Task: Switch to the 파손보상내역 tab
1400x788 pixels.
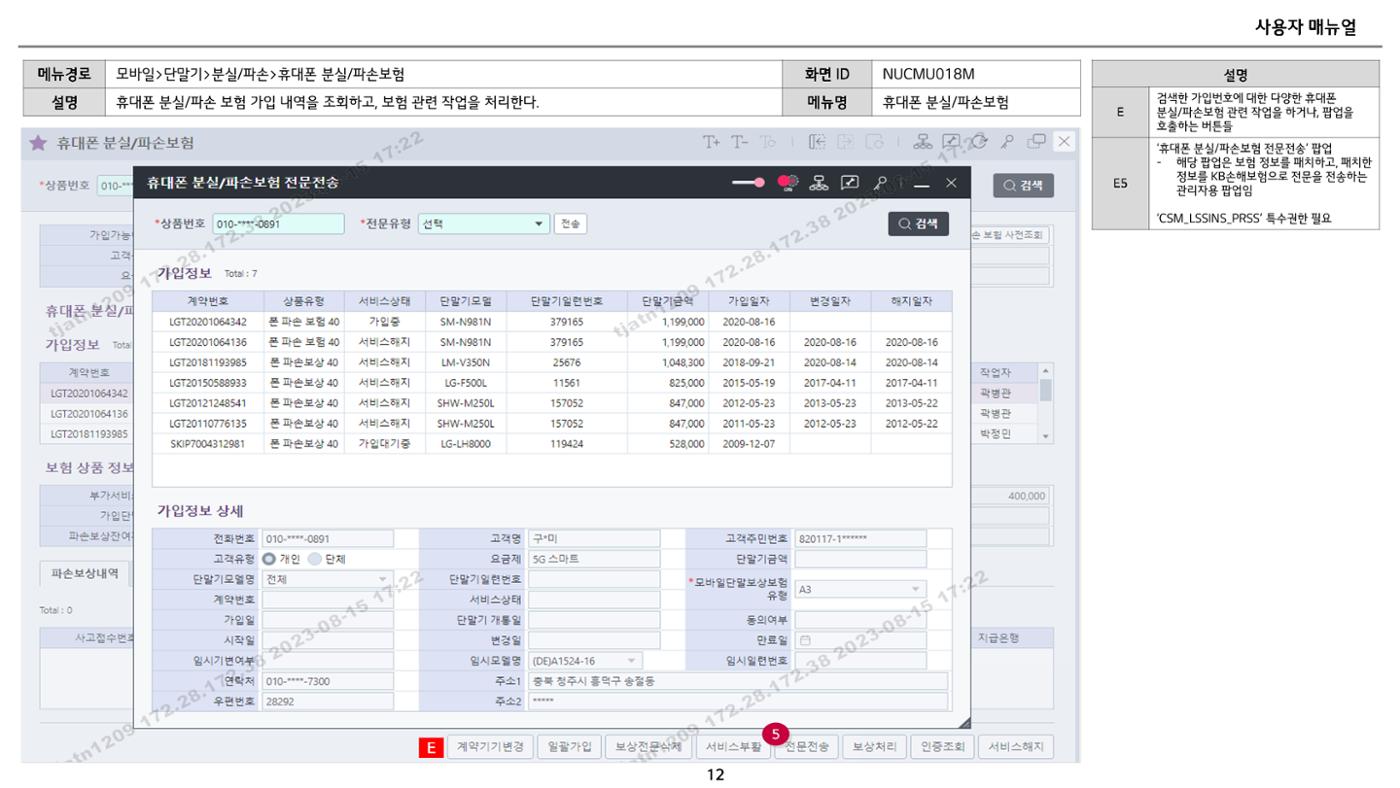Action: (x=85, y=573)
